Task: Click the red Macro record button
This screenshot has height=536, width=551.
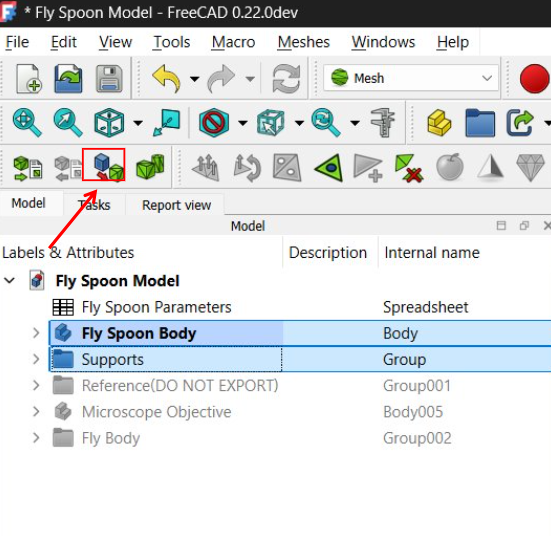Action: 534,78
